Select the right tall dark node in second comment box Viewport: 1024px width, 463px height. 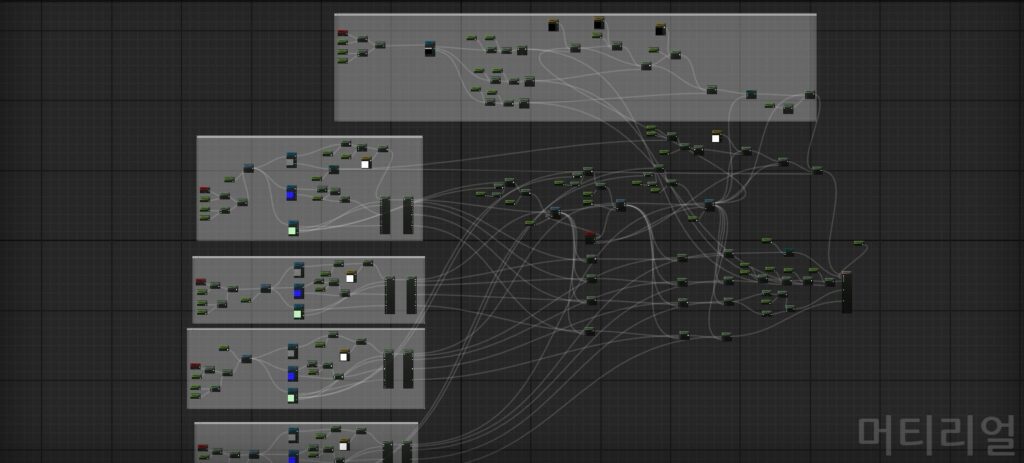click(408, 216)
